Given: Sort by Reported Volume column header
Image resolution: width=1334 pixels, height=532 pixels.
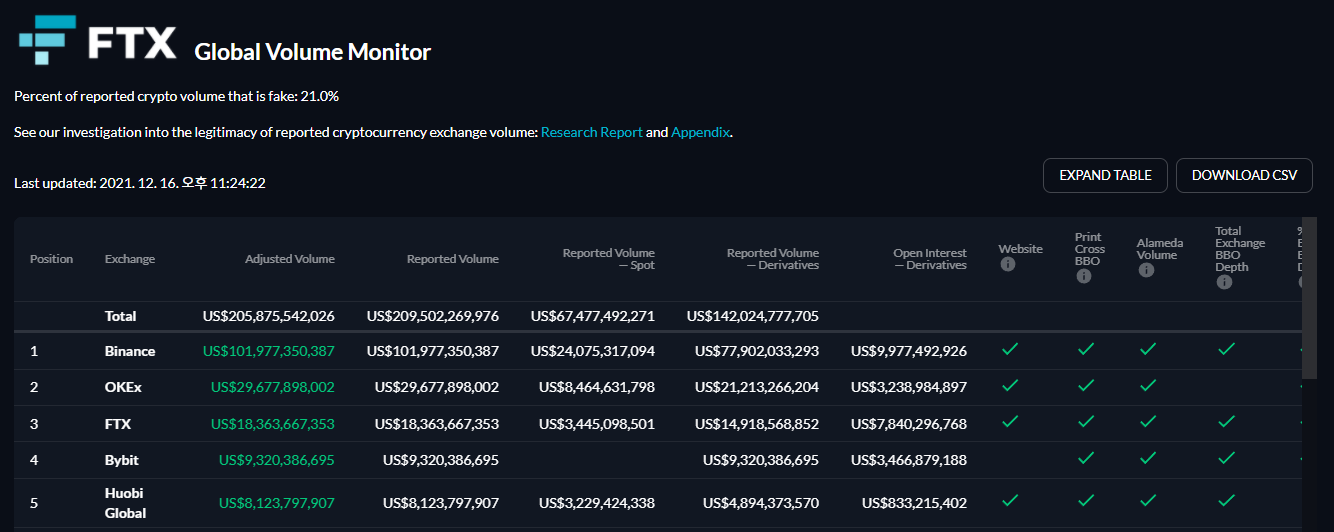Looking at the screenshot, I should [453, 259].
